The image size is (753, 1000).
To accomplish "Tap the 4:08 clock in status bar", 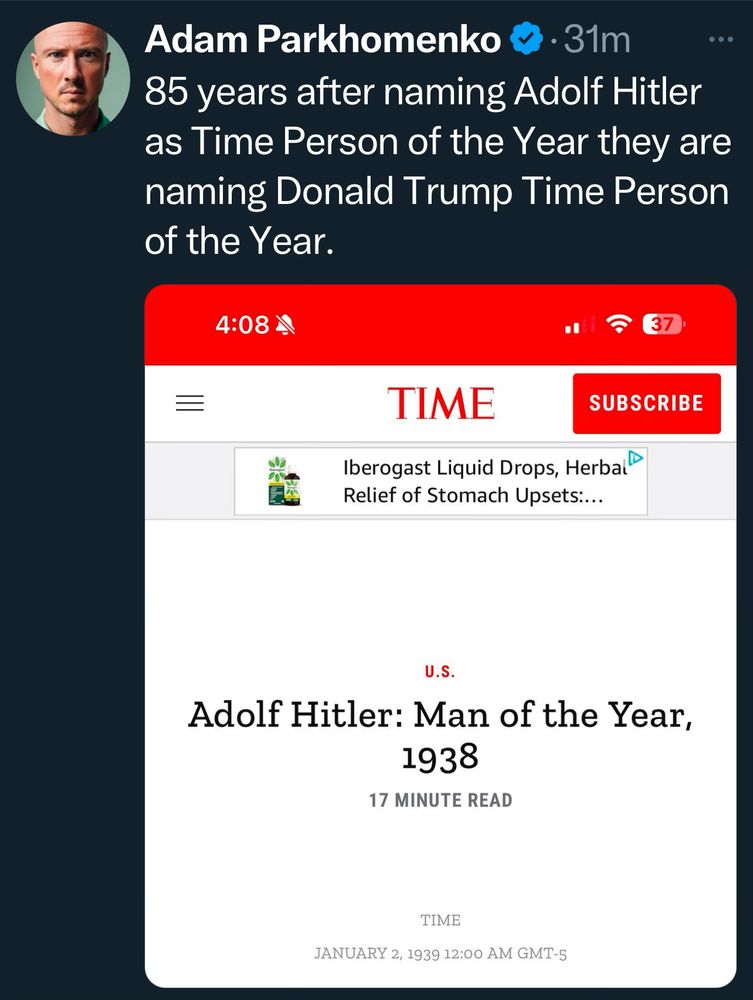I will pyautogui.click(x=242, y=325).
